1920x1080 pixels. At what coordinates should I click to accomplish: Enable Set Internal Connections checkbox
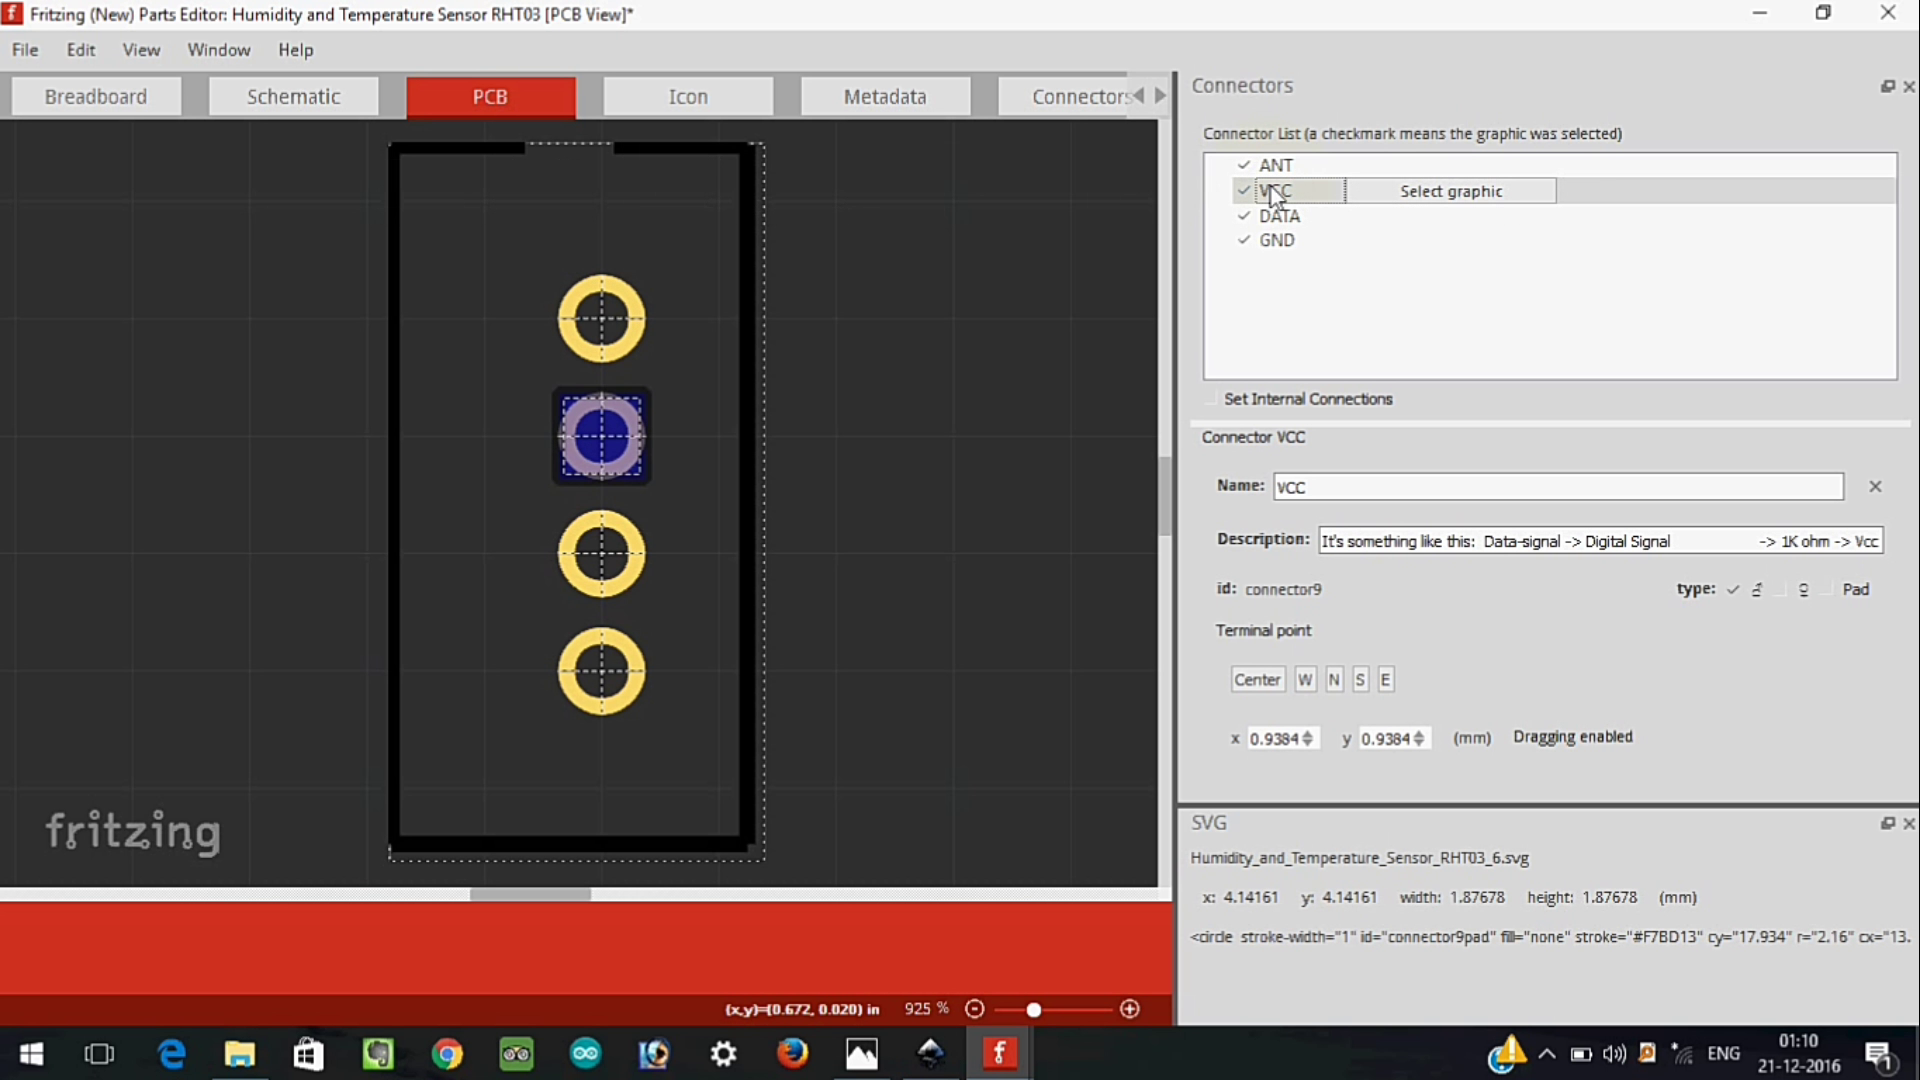[x=1212, y=399]
